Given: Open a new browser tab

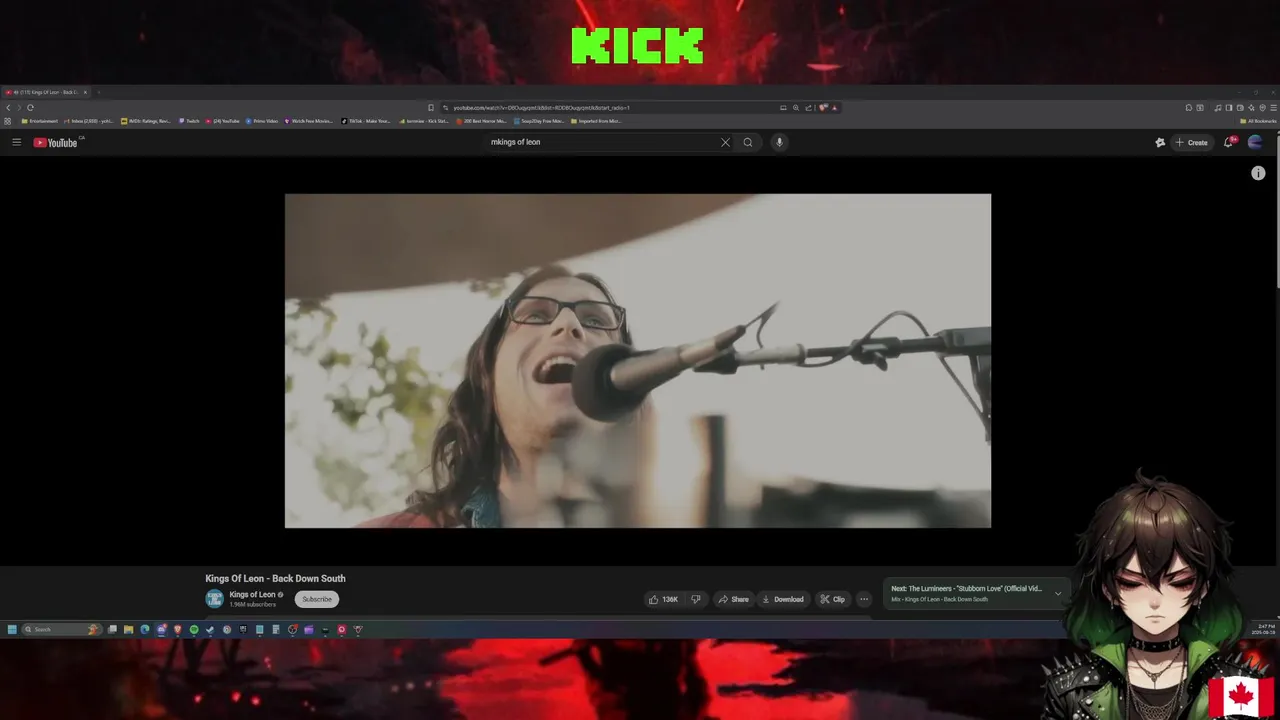Looking at the screenshot, I should coord(98,92).
